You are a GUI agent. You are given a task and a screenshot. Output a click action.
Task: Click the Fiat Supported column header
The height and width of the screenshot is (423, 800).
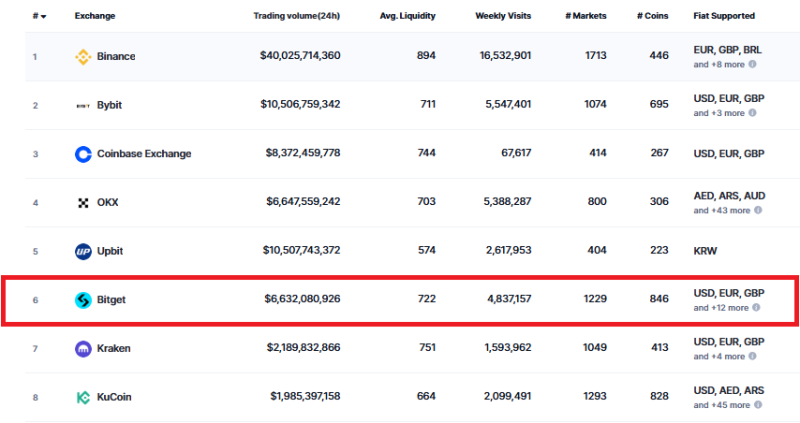point(724,16)
